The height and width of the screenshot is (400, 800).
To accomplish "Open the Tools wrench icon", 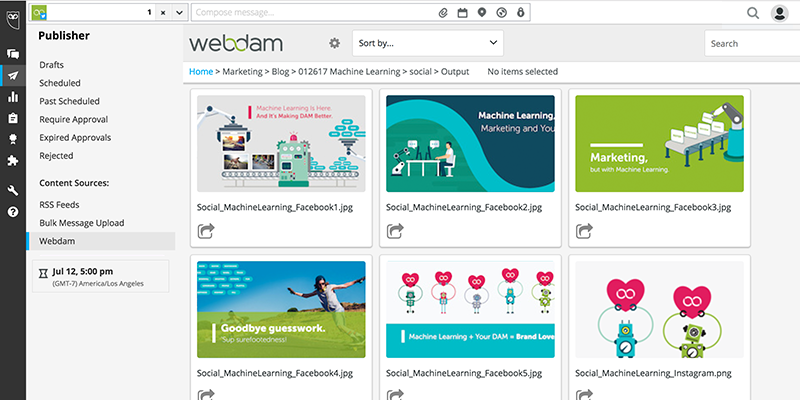I will click(13, 190).
